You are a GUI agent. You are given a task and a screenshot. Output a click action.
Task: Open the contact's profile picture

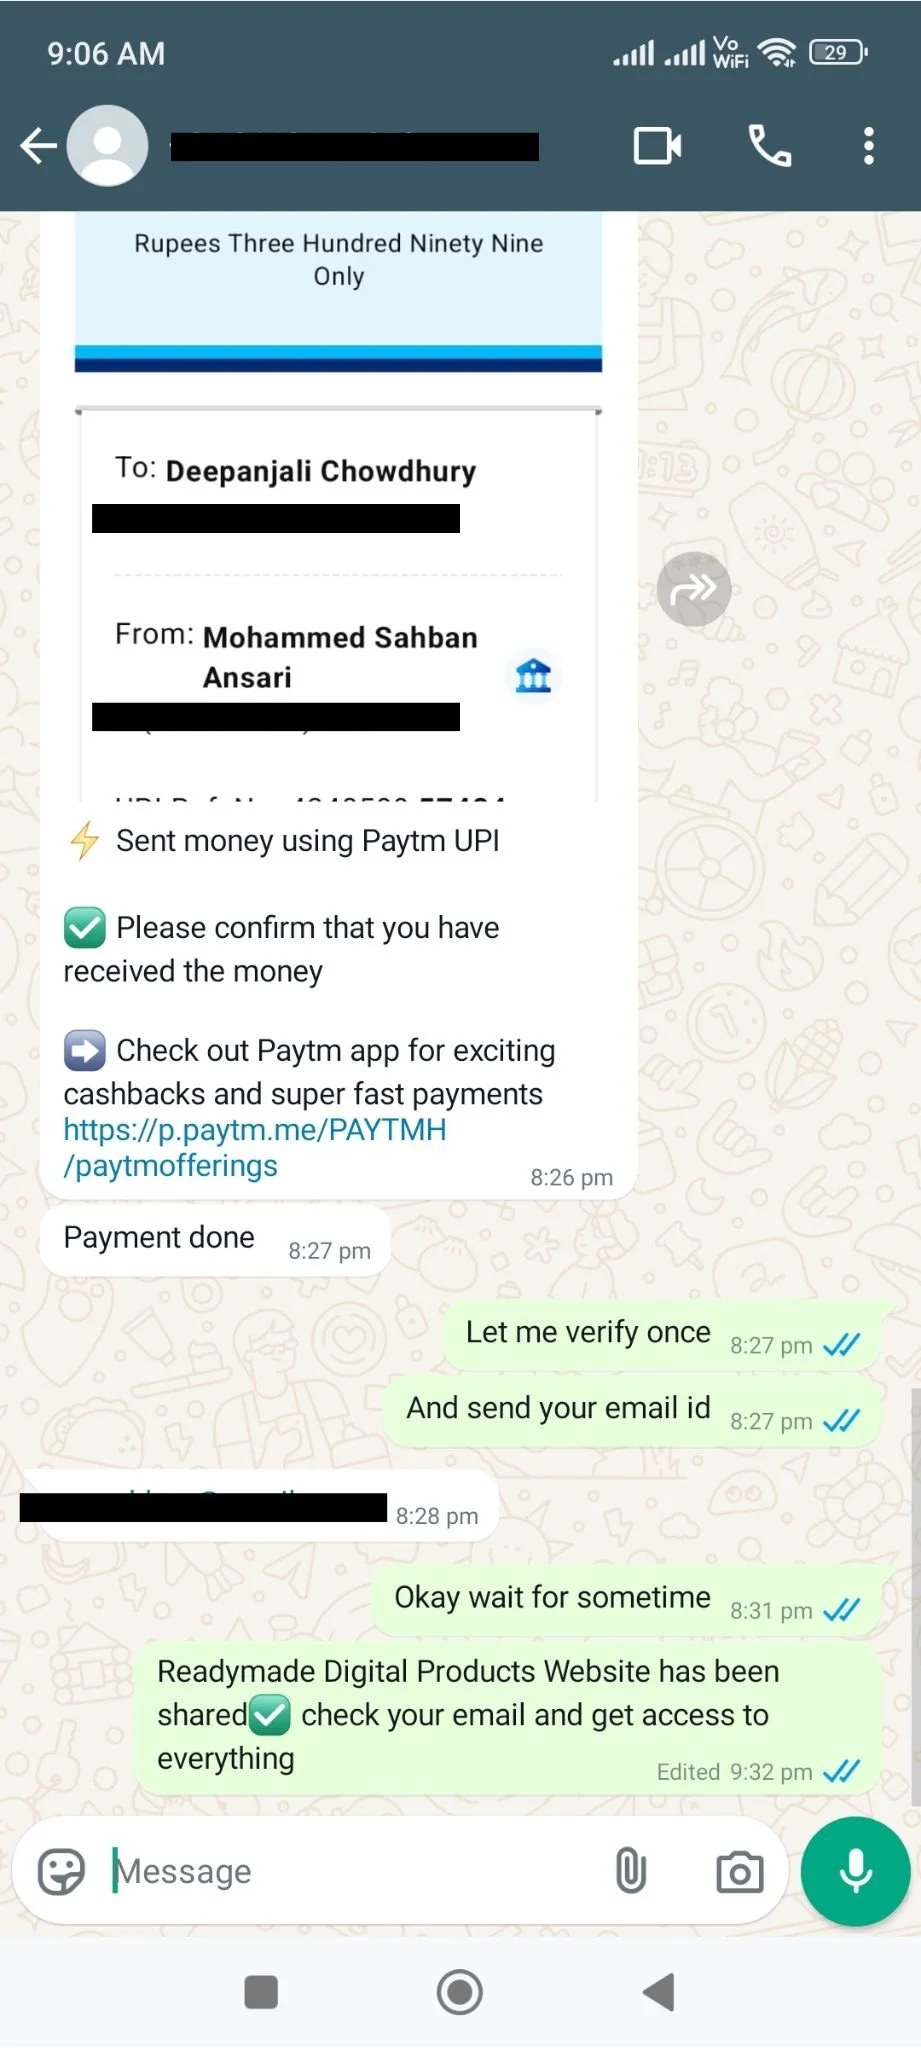coord(108,146)
